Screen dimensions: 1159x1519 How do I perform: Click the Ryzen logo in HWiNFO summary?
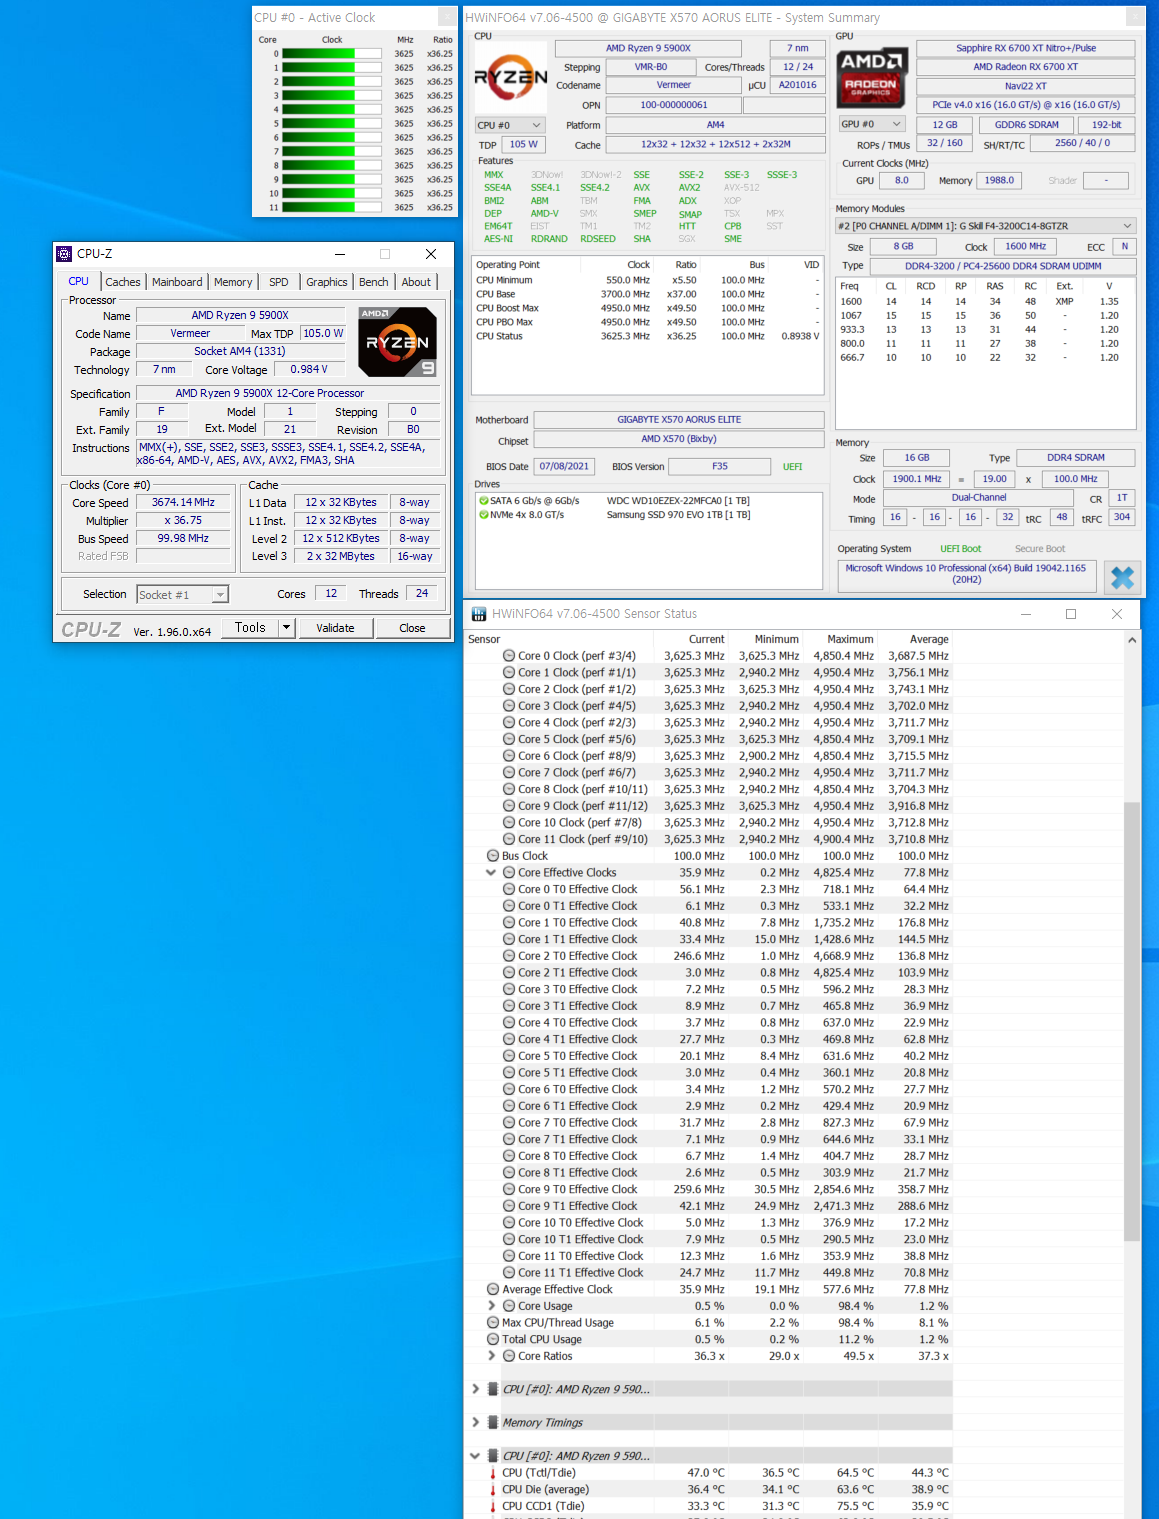(510, 77)
